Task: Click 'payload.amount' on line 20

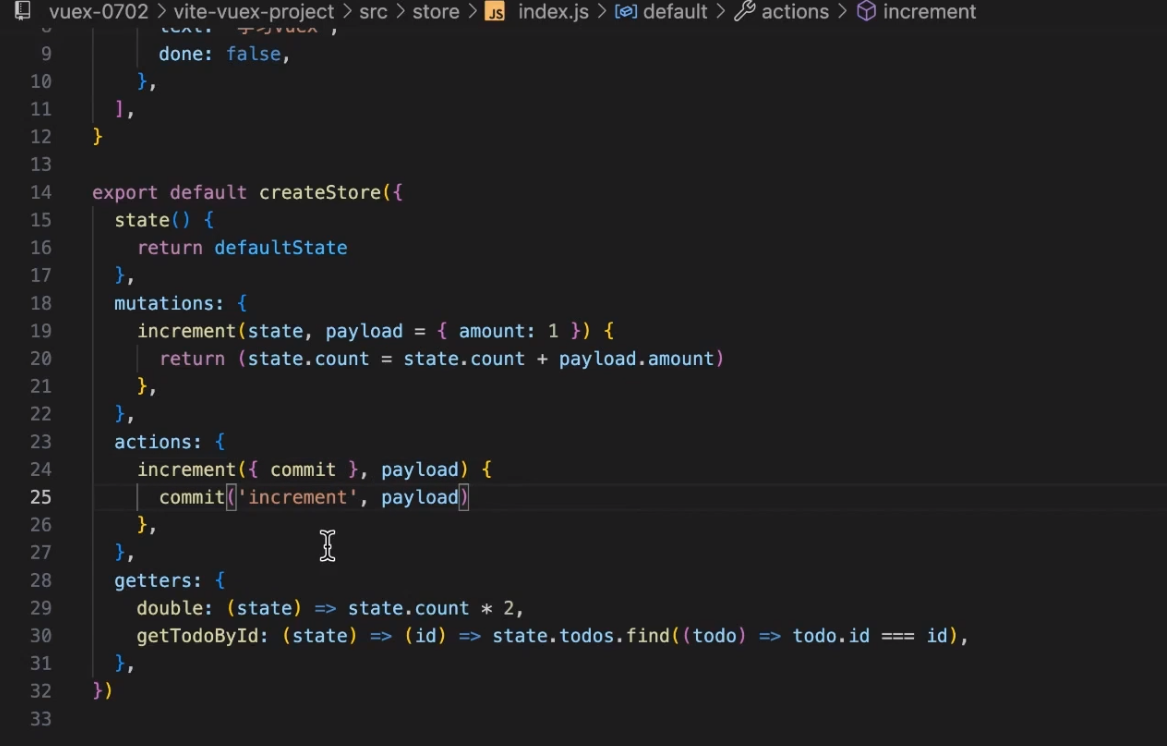Action: point(636,358)
